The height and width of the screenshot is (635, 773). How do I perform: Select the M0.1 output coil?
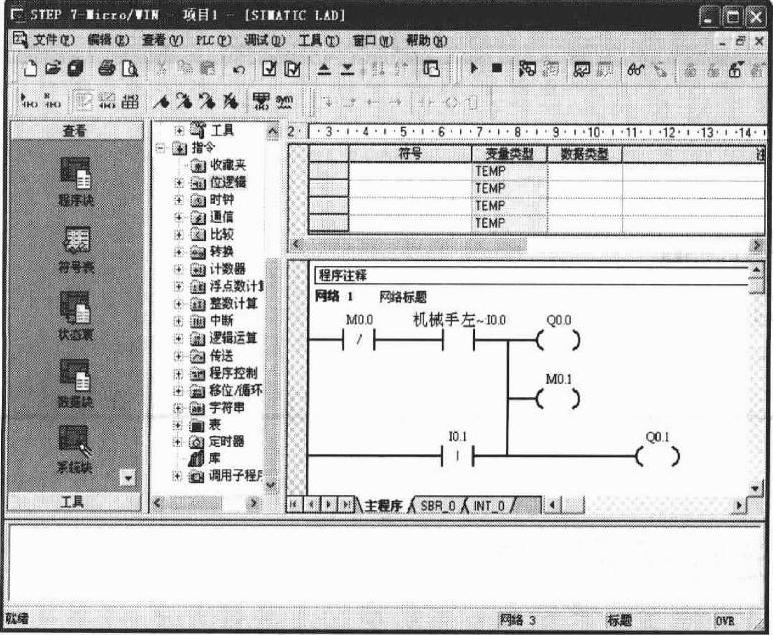tap(558, 398)
